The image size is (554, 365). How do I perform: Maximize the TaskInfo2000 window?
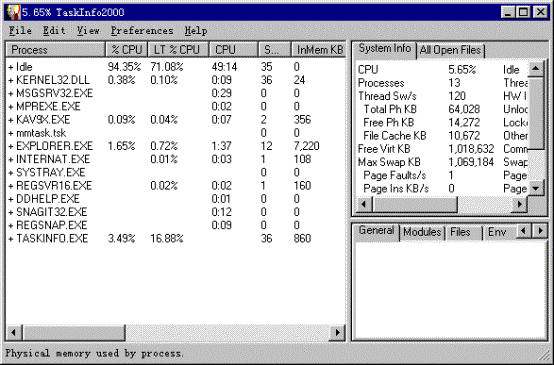coord(524,12)
